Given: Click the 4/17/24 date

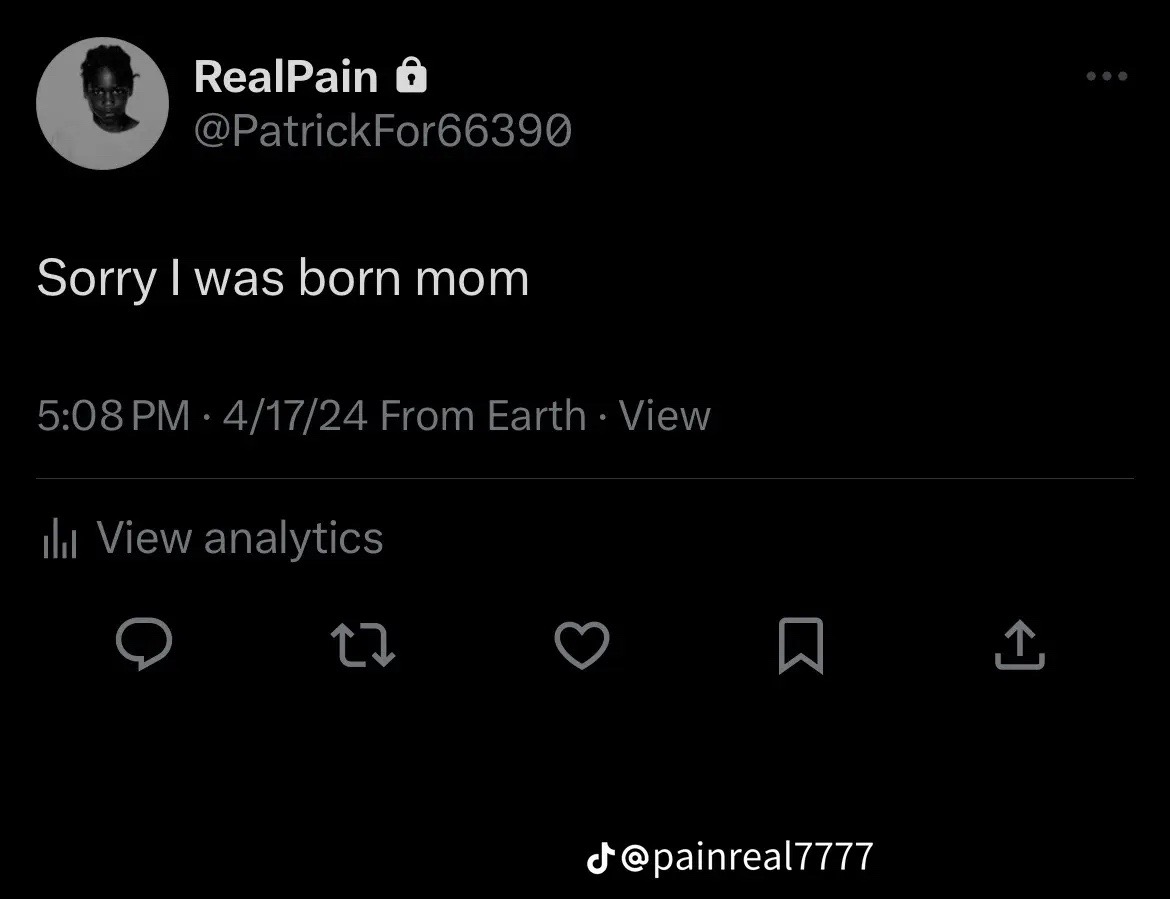Looking at the screenshot, I should [295, 416].
